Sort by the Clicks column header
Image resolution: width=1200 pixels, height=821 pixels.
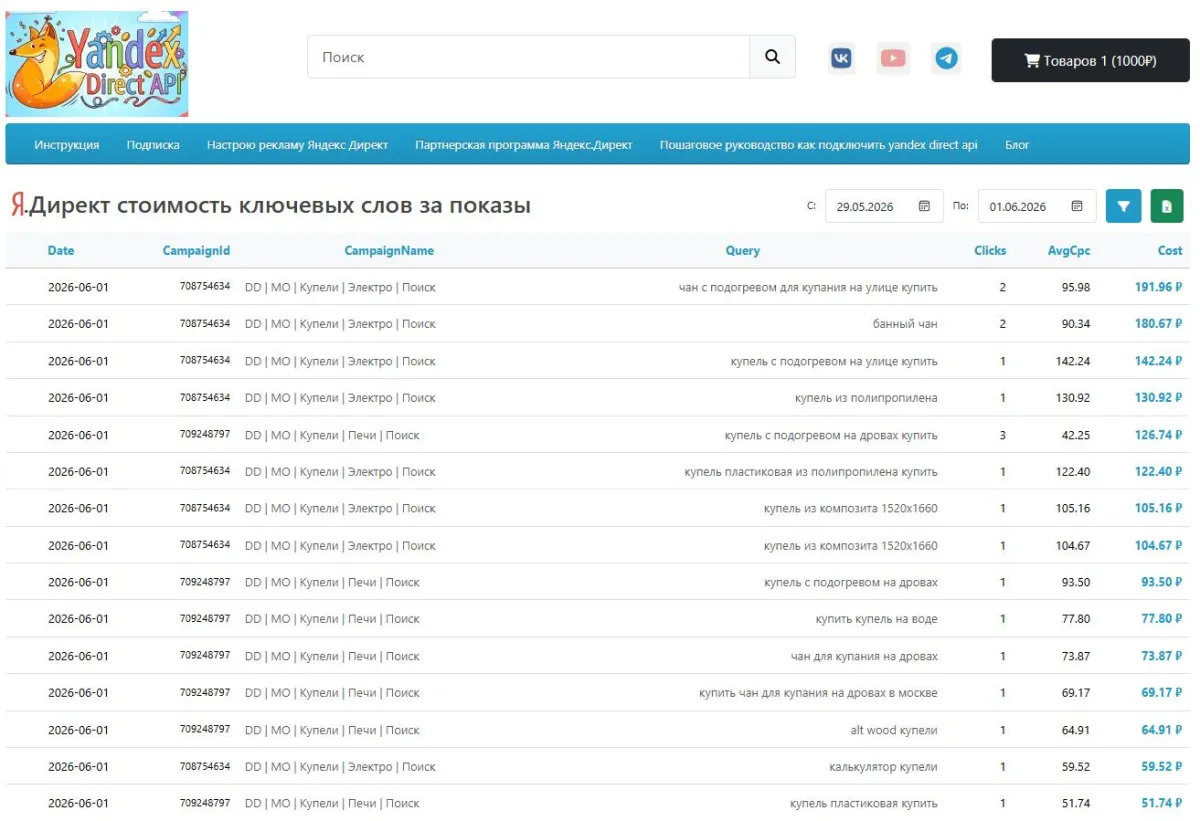pyautogui.click(x=990, y=250)
